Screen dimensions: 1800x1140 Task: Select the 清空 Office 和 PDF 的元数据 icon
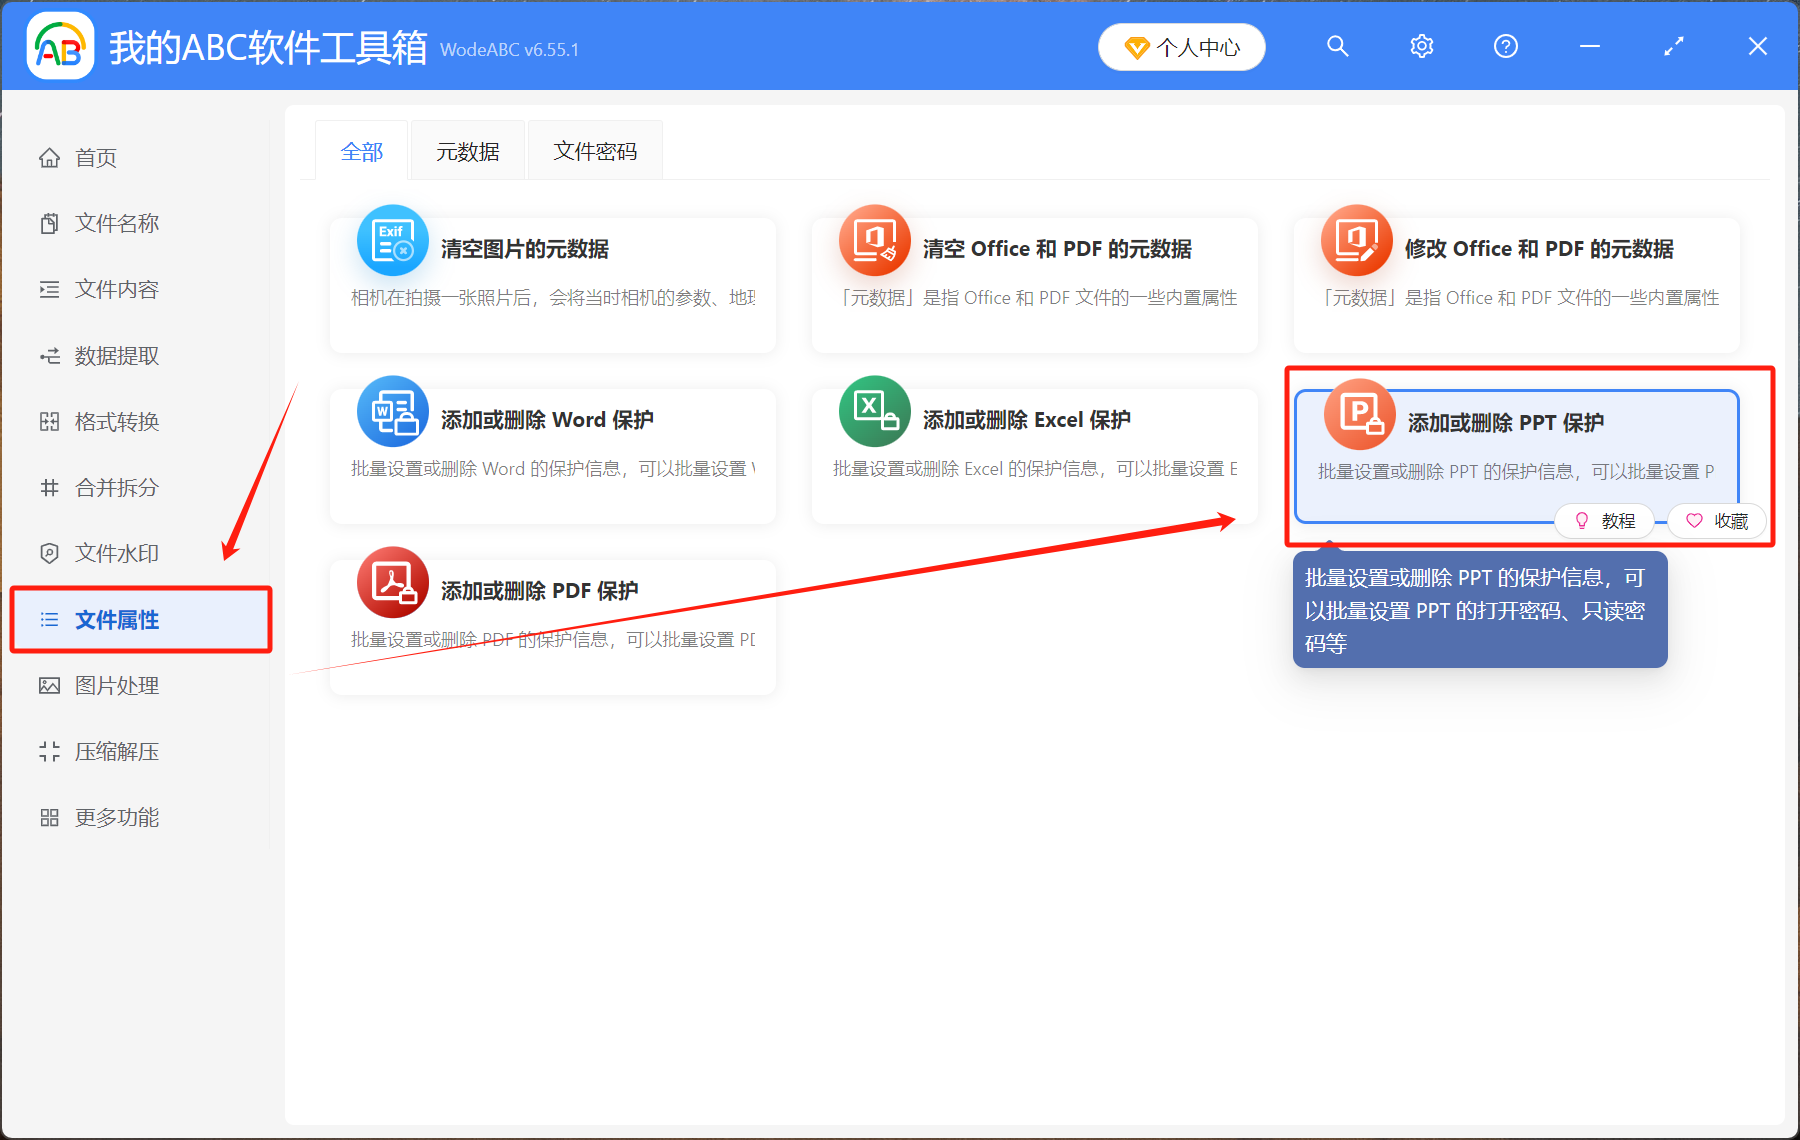(874, 241)
